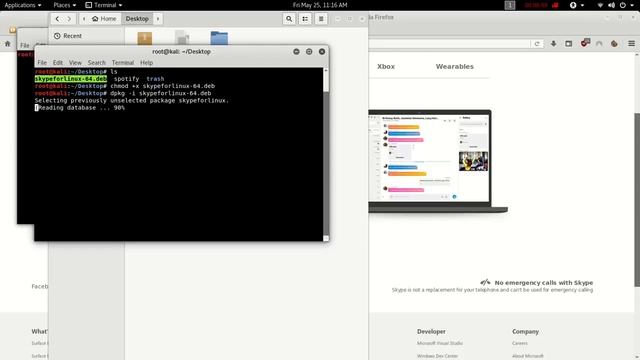Viewport: 640px width, 360px height.
Task: Click the Firefox square toolbar icon
Action: pyautogui.click(x=569, y=44)
